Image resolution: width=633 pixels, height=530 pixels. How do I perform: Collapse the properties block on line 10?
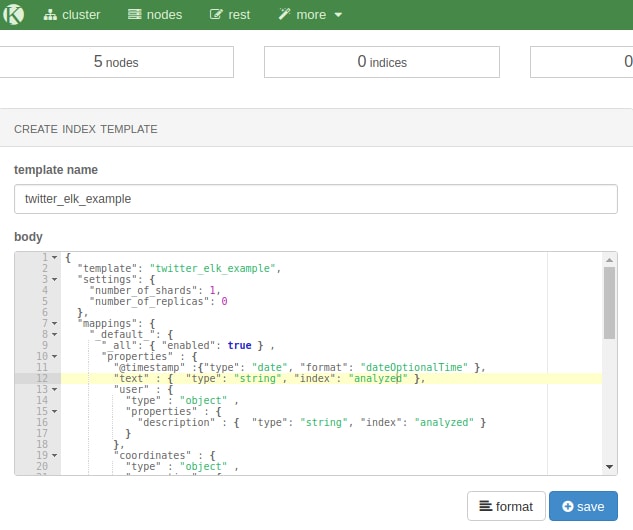point(54,357)
